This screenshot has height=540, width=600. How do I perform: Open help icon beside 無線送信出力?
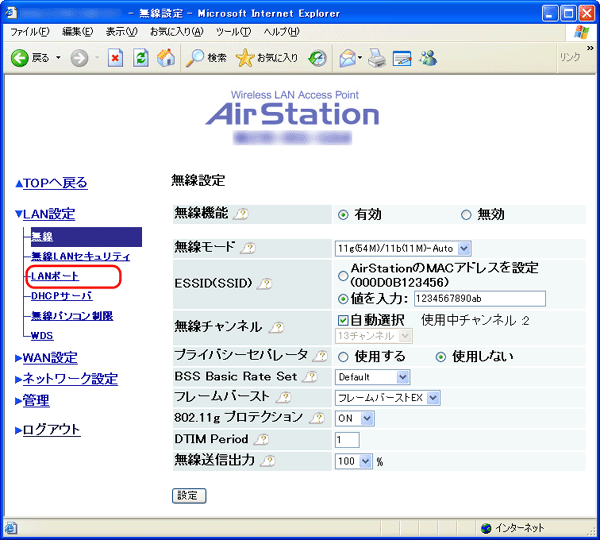coord(267,461)
